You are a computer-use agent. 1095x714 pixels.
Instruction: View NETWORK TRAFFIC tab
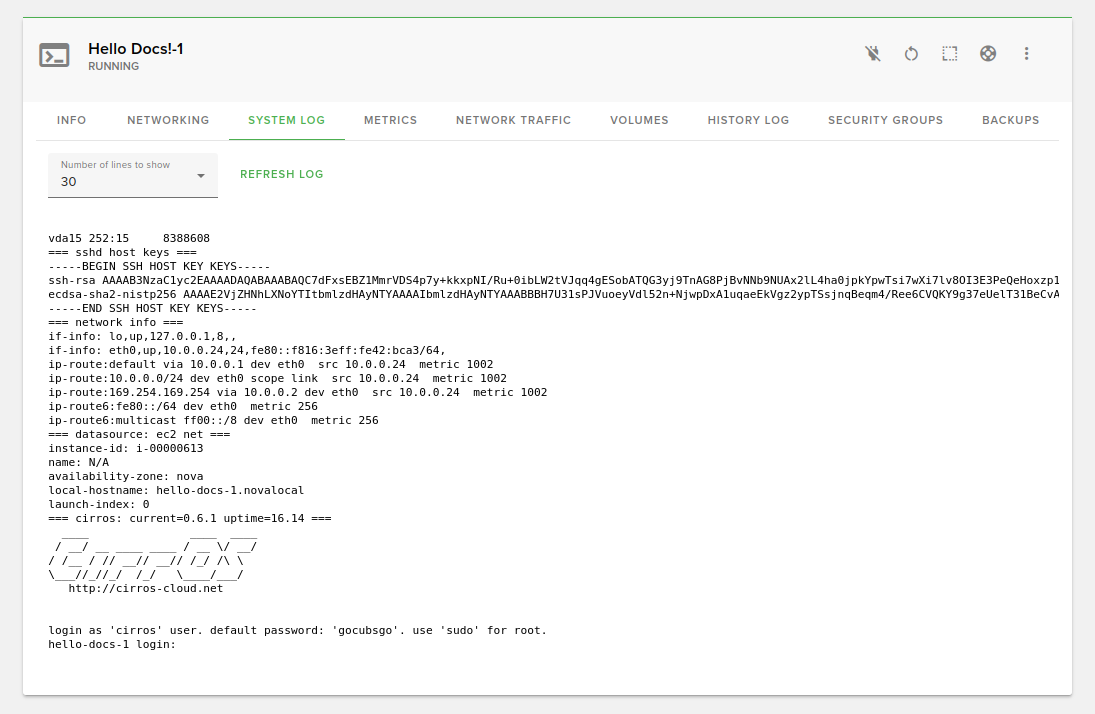pyautogui.click(x=513, y=120)
